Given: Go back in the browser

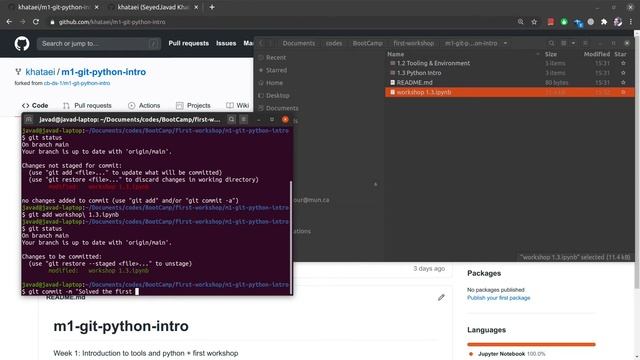Looking at the screenshot, I should pyautogui.click(x=9, y=22).
